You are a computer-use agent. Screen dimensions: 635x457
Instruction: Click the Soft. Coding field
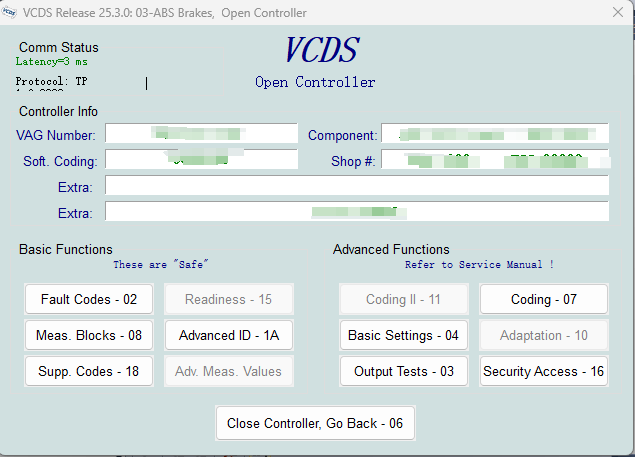click(x=201, y=161)
